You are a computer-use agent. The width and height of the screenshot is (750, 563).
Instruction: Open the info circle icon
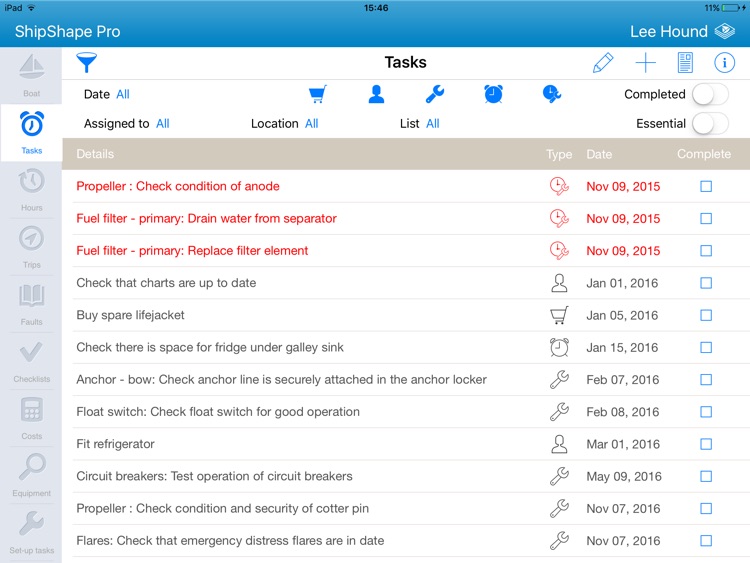724,63
